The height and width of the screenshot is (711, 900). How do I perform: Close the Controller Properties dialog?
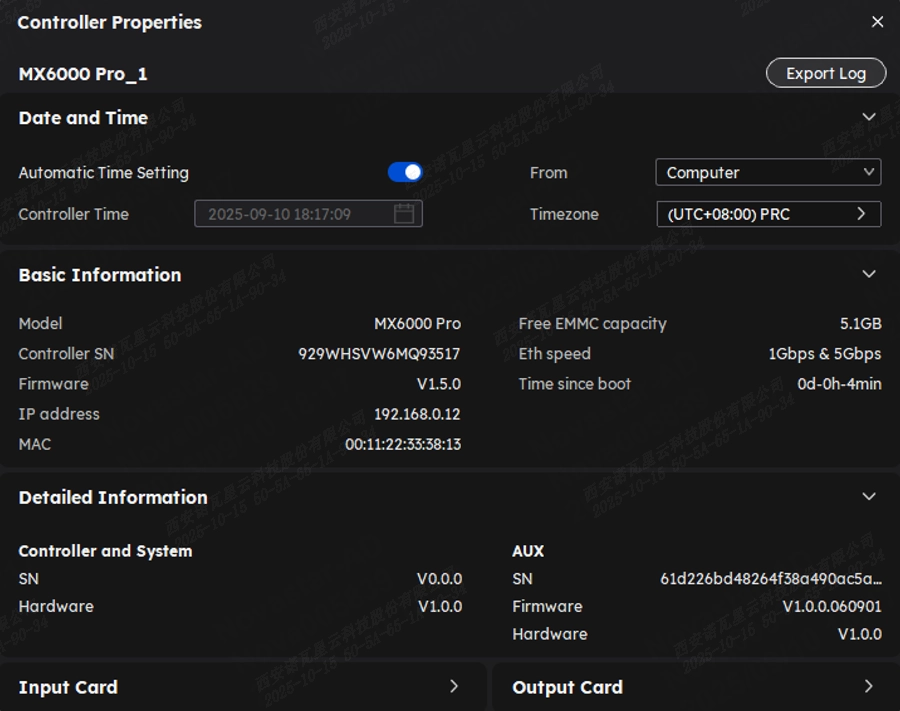(x=877, y=22)
